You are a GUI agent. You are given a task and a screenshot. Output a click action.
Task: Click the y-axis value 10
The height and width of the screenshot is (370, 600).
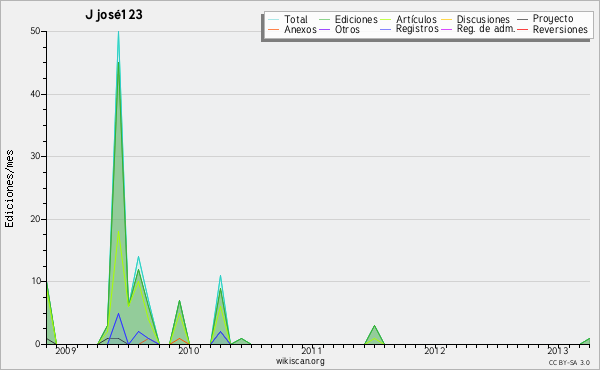coord(36,281)
